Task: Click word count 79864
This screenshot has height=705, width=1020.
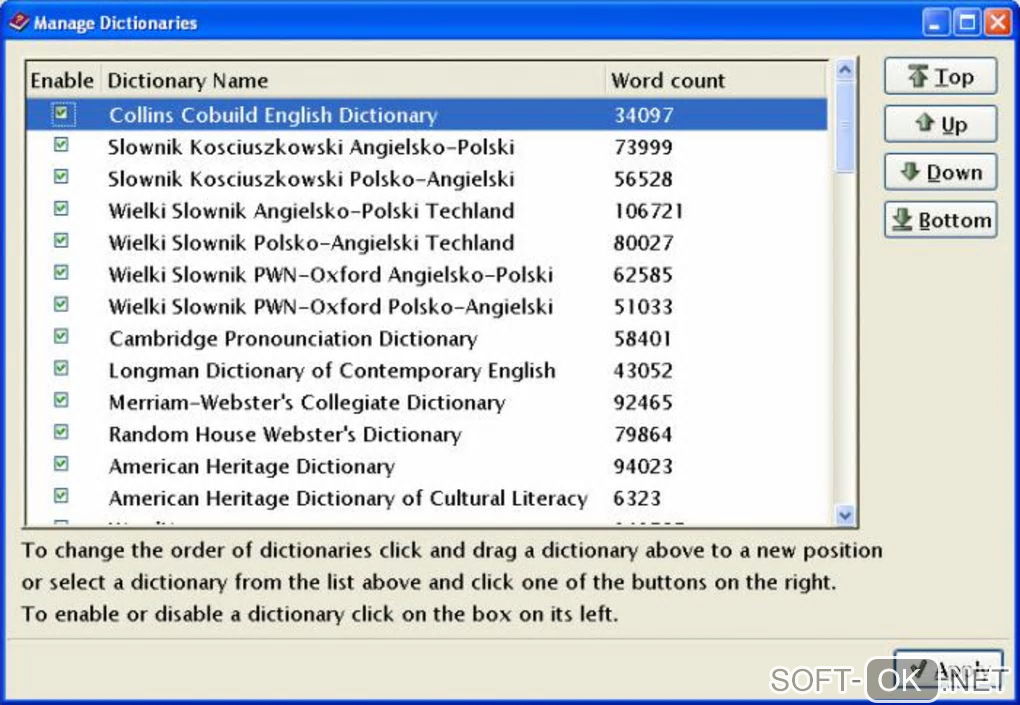Action: (x=643, y=434)
